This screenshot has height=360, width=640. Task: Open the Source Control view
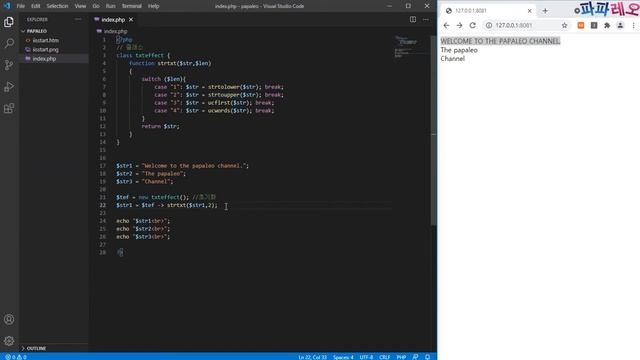pos(9,65)
